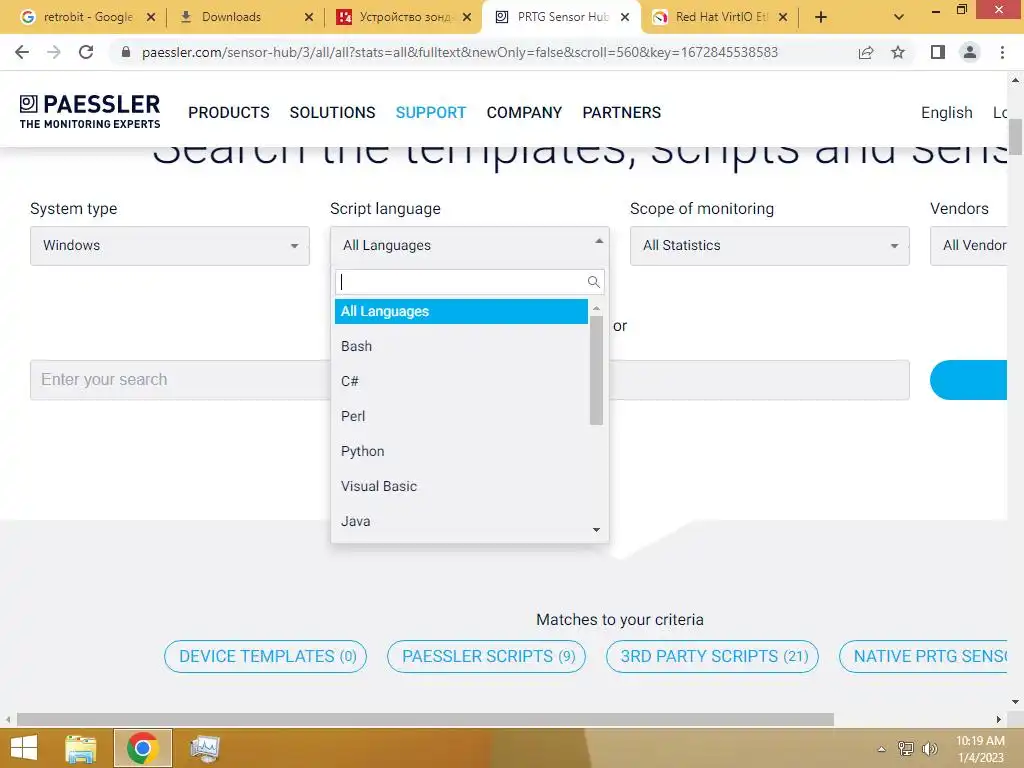Screen dimensions: 1024x768
Task: Open the browser side panel
Action: [938, 52]
